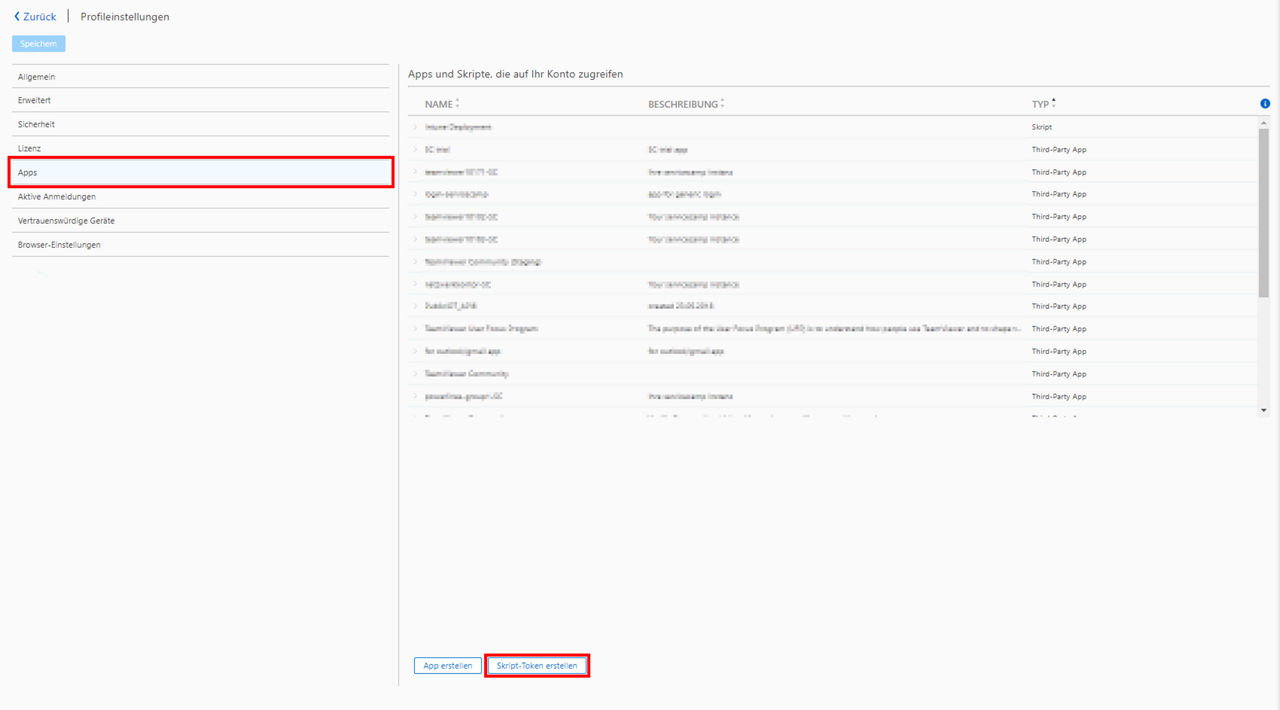The width and height of the screenshot is (1280, 710).
Task: Click the apps list scrollbar thumb
Action: click(1264, 212)
